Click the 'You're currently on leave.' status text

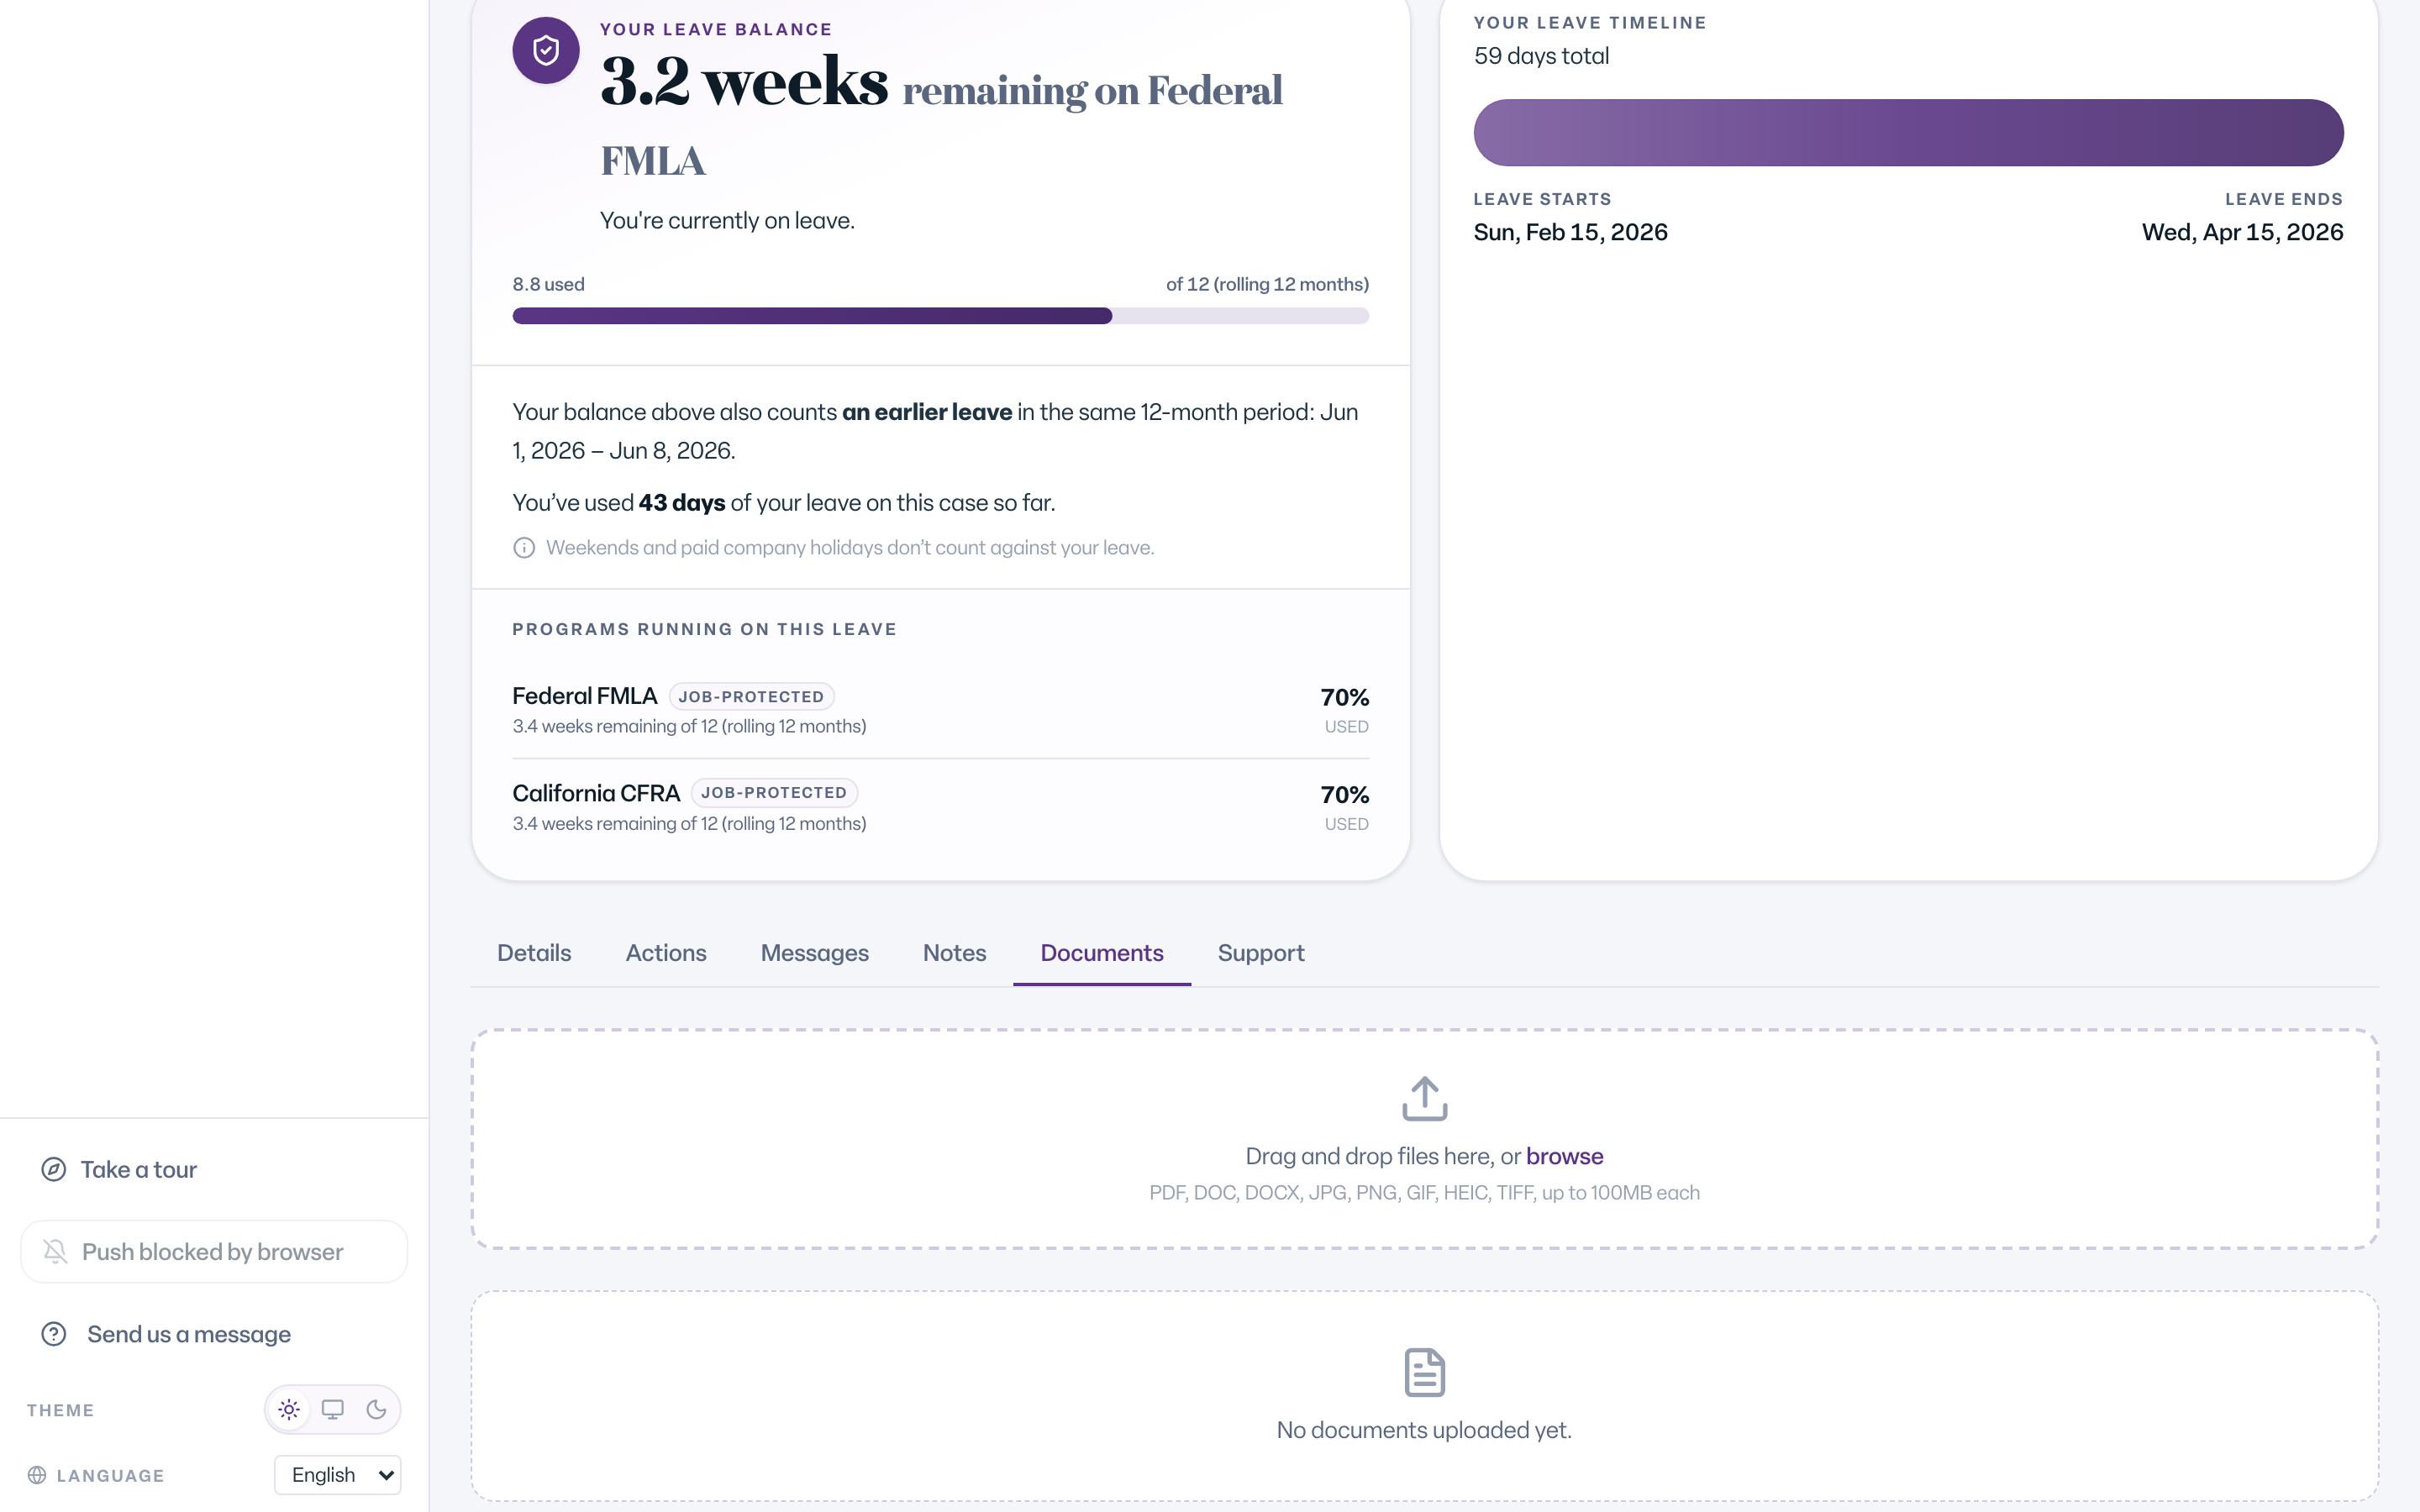coord(727,220)
